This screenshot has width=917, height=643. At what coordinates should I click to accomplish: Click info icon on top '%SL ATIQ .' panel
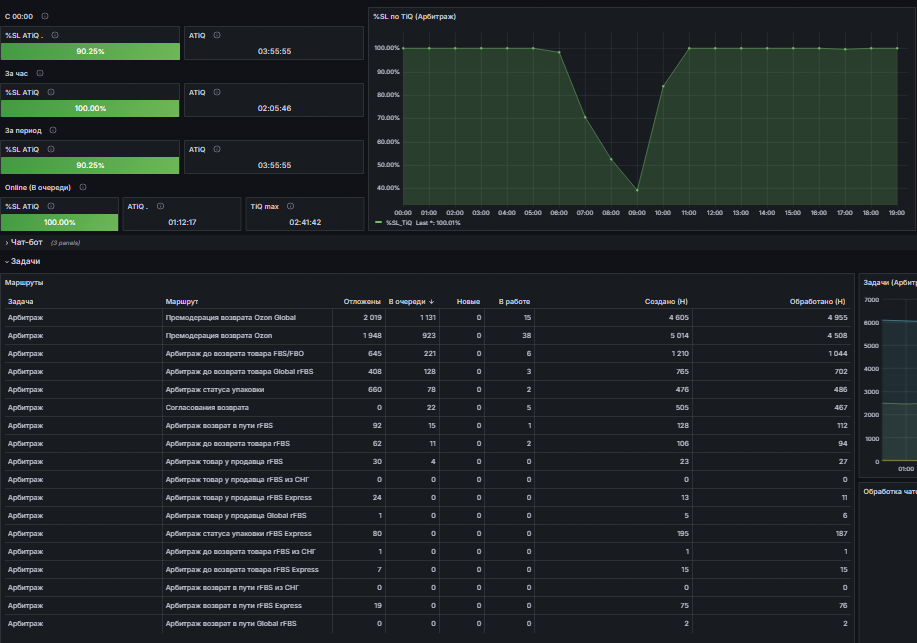coord(55,35)
